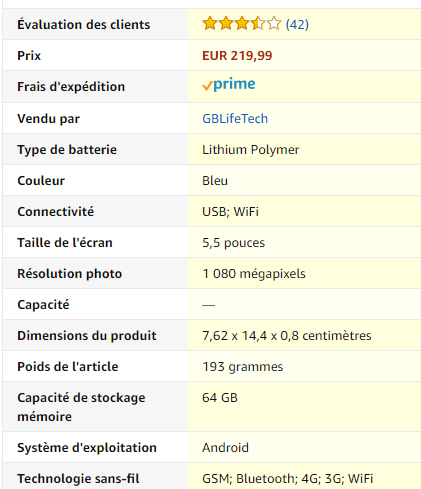The height and width of the screenshot is (489, 421).
Task: Click the Évaluation des clients label
Action: [x=84, y=25]
